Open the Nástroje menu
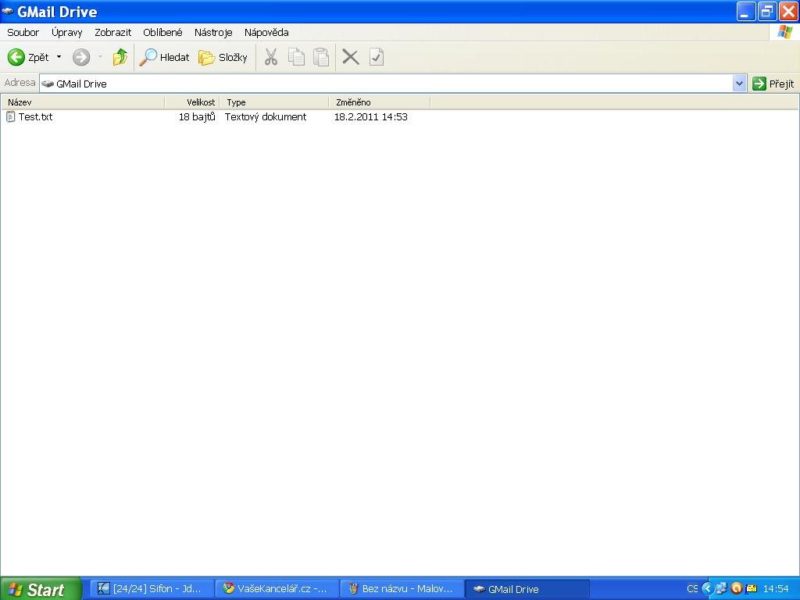Image resolution: width=800 pixels, height=600 pixels. 213,32
